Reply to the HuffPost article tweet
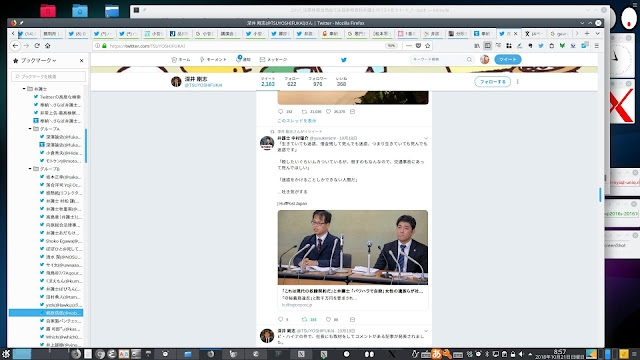This screenshot has width=640, height=360. pyautogui.click(x=280, y=320)
